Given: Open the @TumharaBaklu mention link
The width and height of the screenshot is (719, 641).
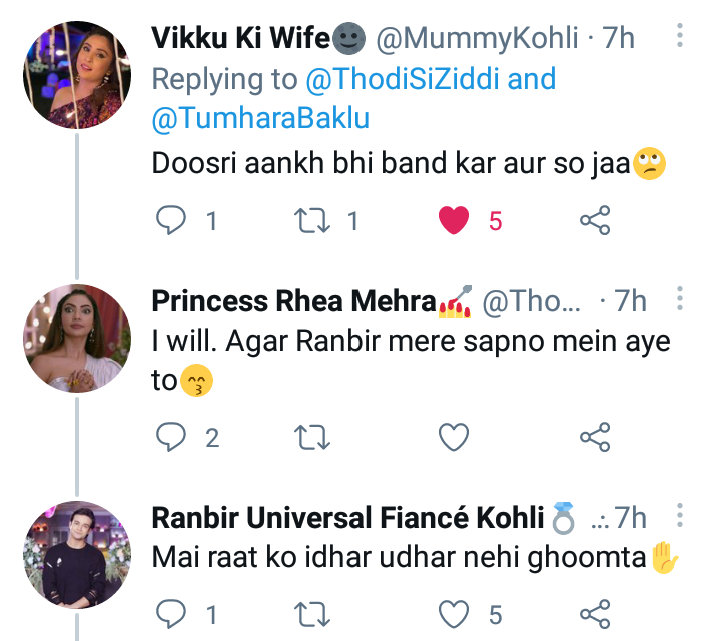Looking at the screenshot, I should (261, 118).
